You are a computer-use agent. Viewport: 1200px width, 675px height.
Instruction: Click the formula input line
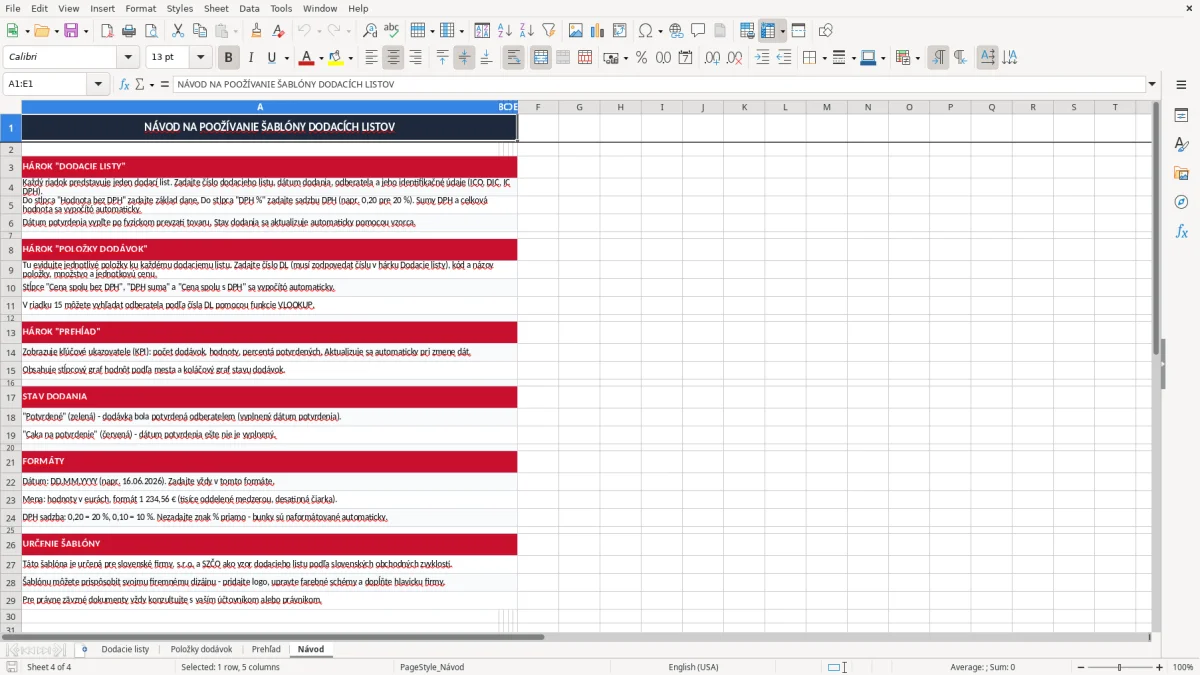click(658, 84)
